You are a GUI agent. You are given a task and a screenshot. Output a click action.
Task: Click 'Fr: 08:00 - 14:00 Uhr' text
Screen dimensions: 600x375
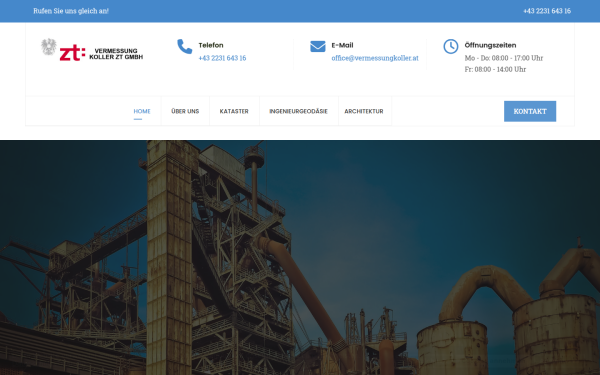tap(496, 69)
